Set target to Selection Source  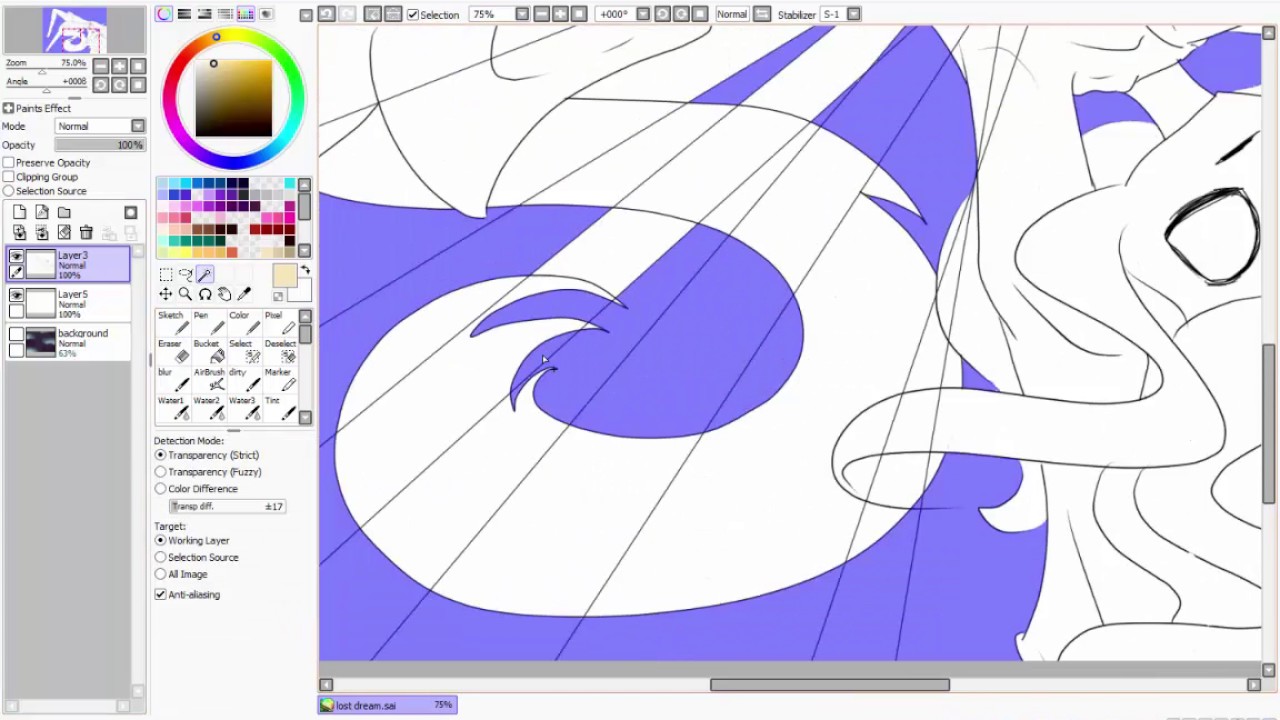pyautogui.click(x=160, y=557)
